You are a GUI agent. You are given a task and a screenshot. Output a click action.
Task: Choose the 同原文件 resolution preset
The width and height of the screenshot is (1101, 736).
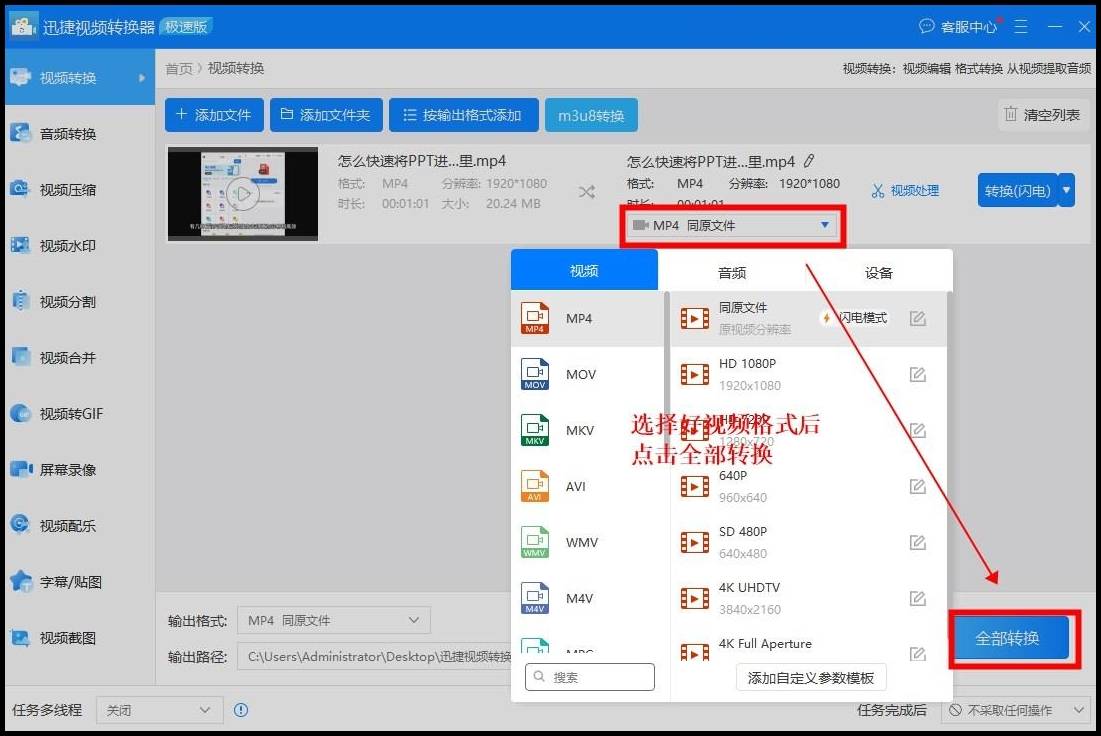[809, 318]
